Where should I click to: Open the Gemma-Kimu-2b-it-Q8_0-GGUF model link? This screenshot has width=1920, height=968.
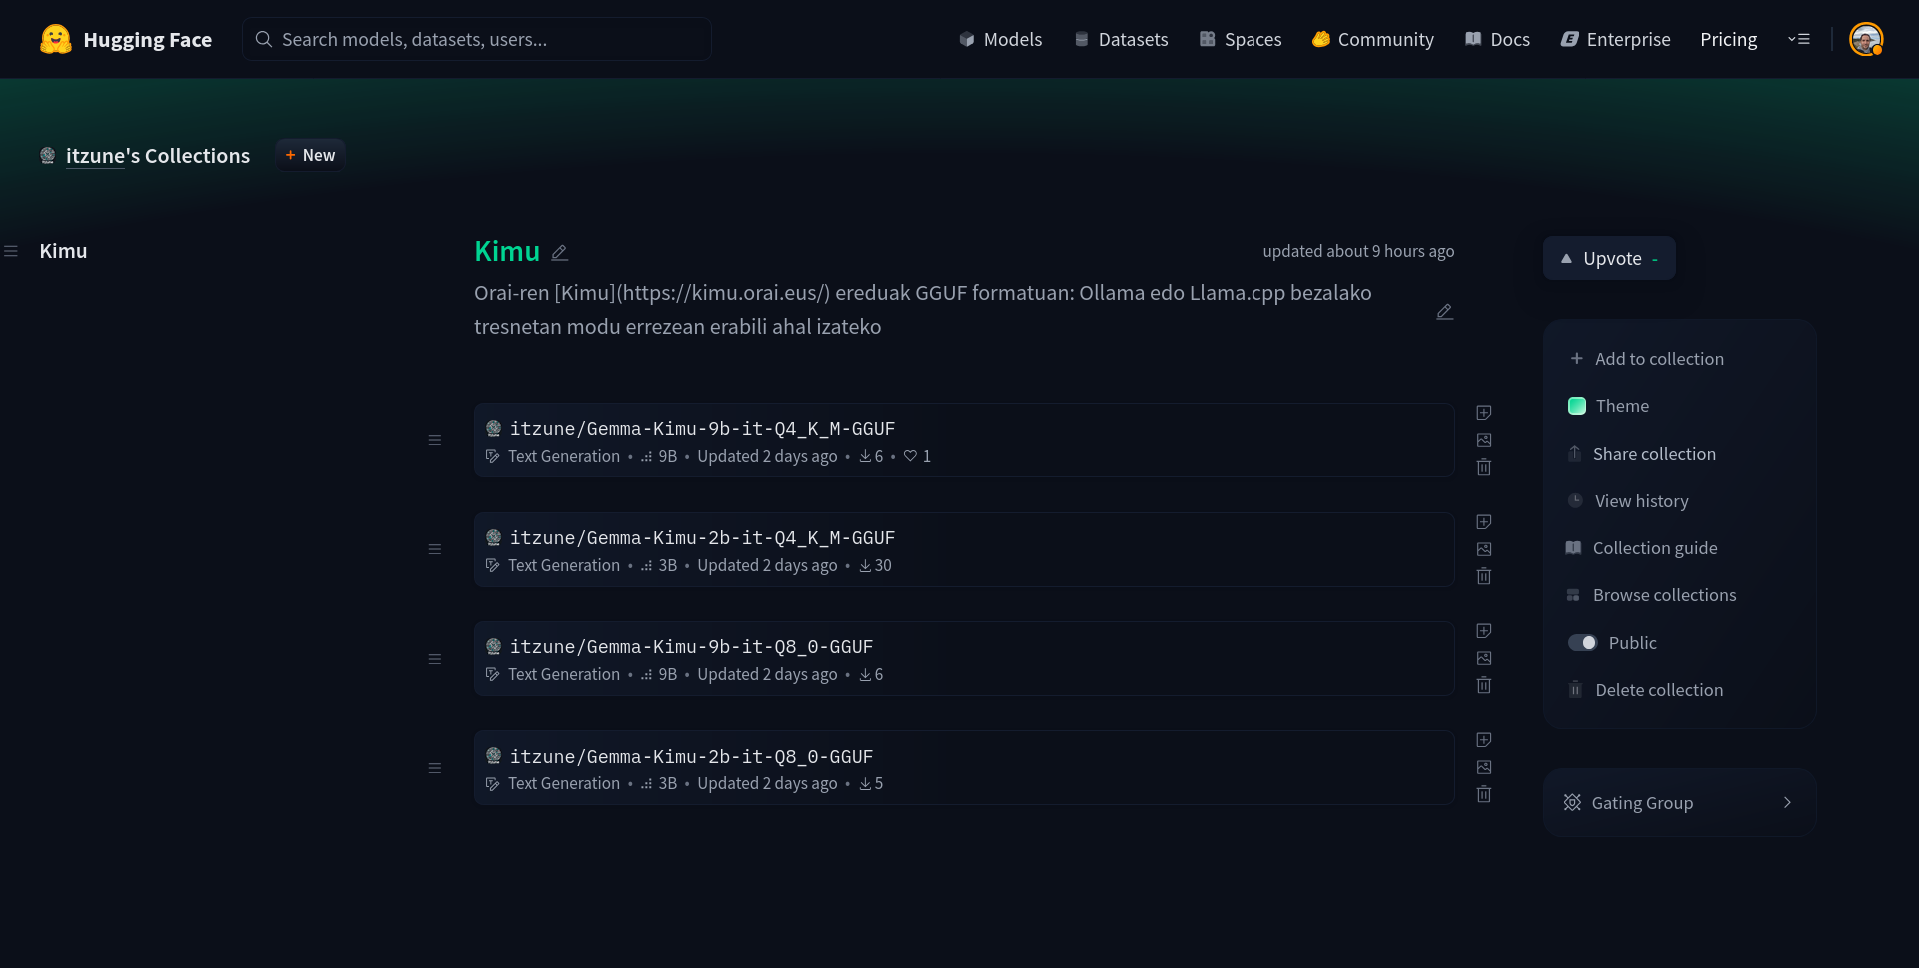(691, 757)
